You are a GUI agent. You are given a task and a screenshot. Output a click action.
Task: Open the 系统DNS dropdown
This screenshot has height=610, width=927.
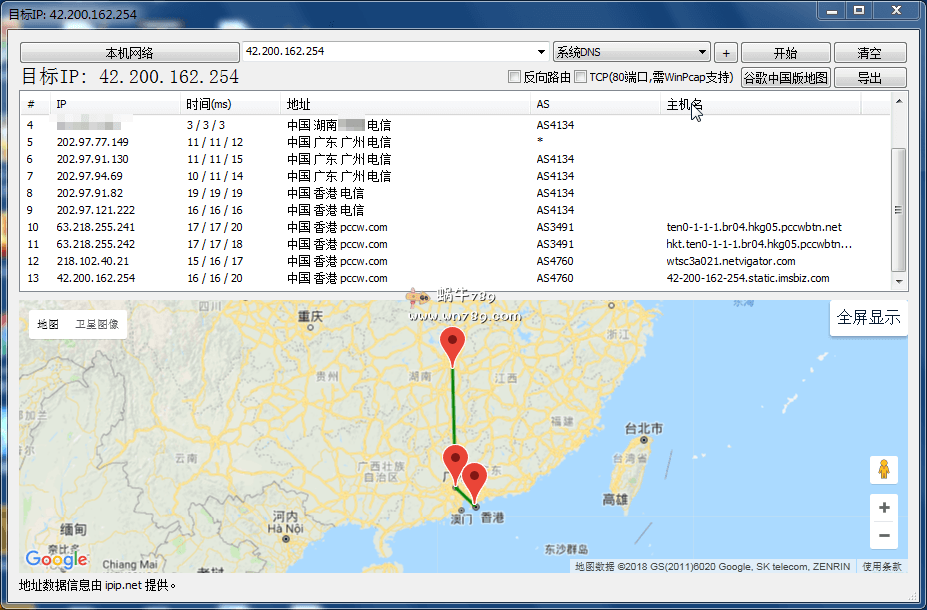tap(702, 53)
